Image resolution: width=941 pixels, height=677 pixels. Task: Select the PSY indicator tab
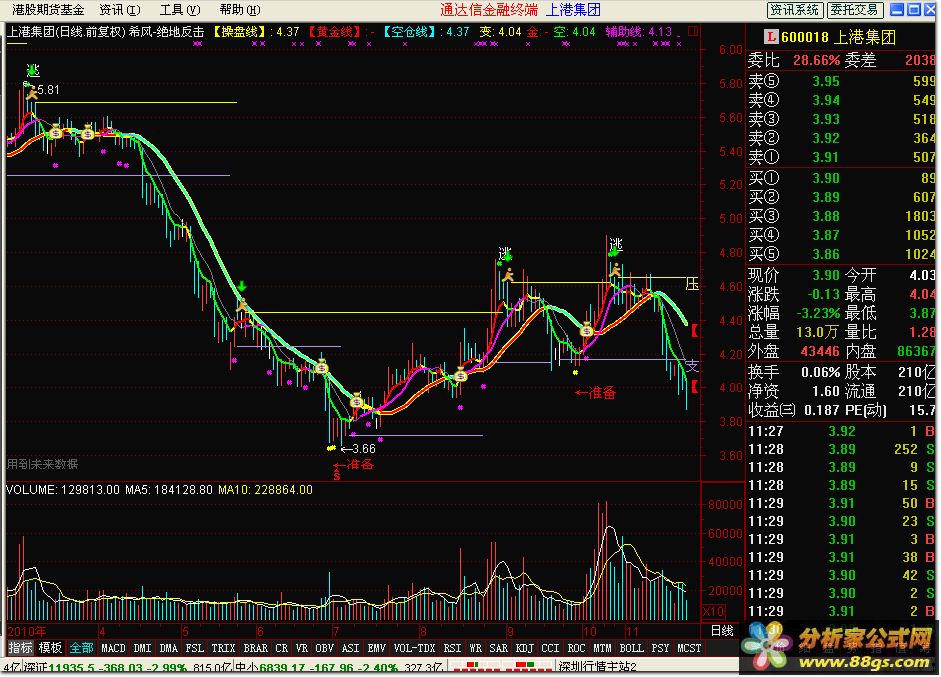[x=660, y=648]
